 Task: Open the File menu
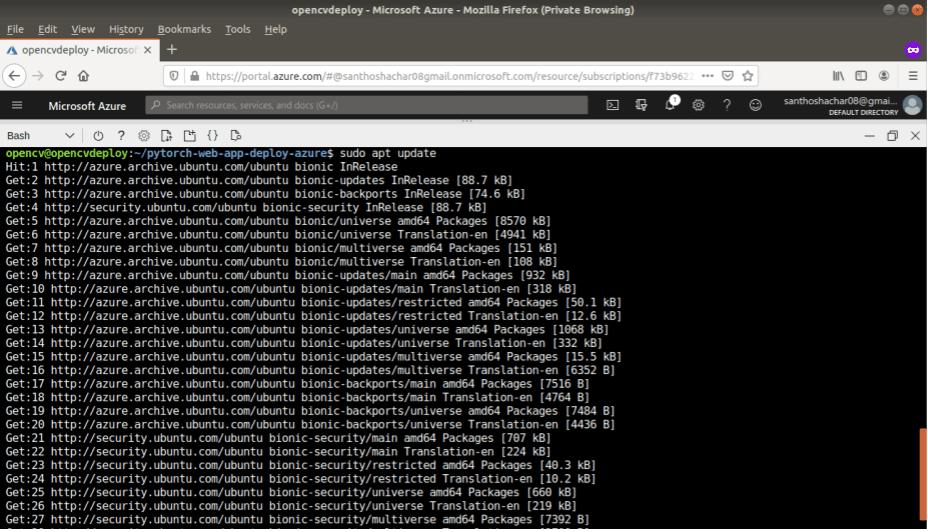15,29
